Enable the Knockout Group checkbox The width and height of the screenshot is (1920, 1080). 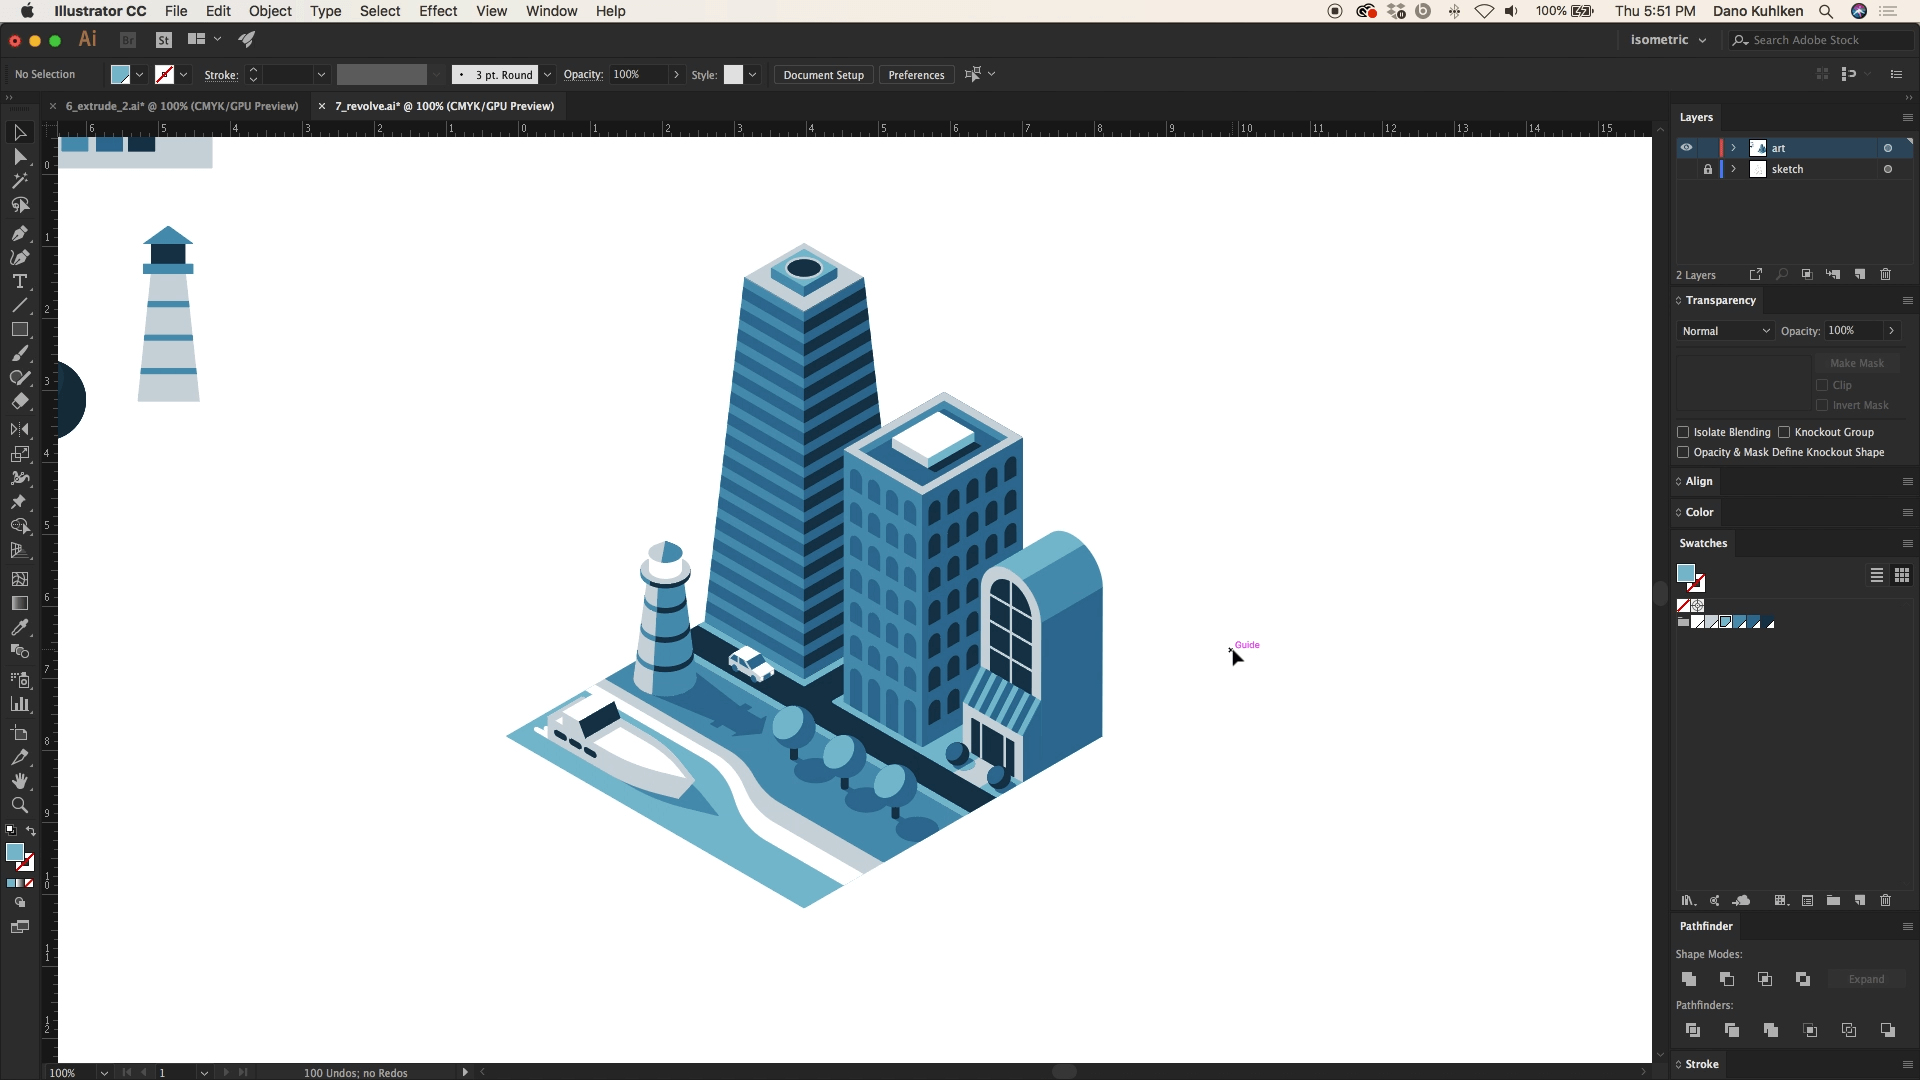pyautogui.click(x=1784, y=432)
